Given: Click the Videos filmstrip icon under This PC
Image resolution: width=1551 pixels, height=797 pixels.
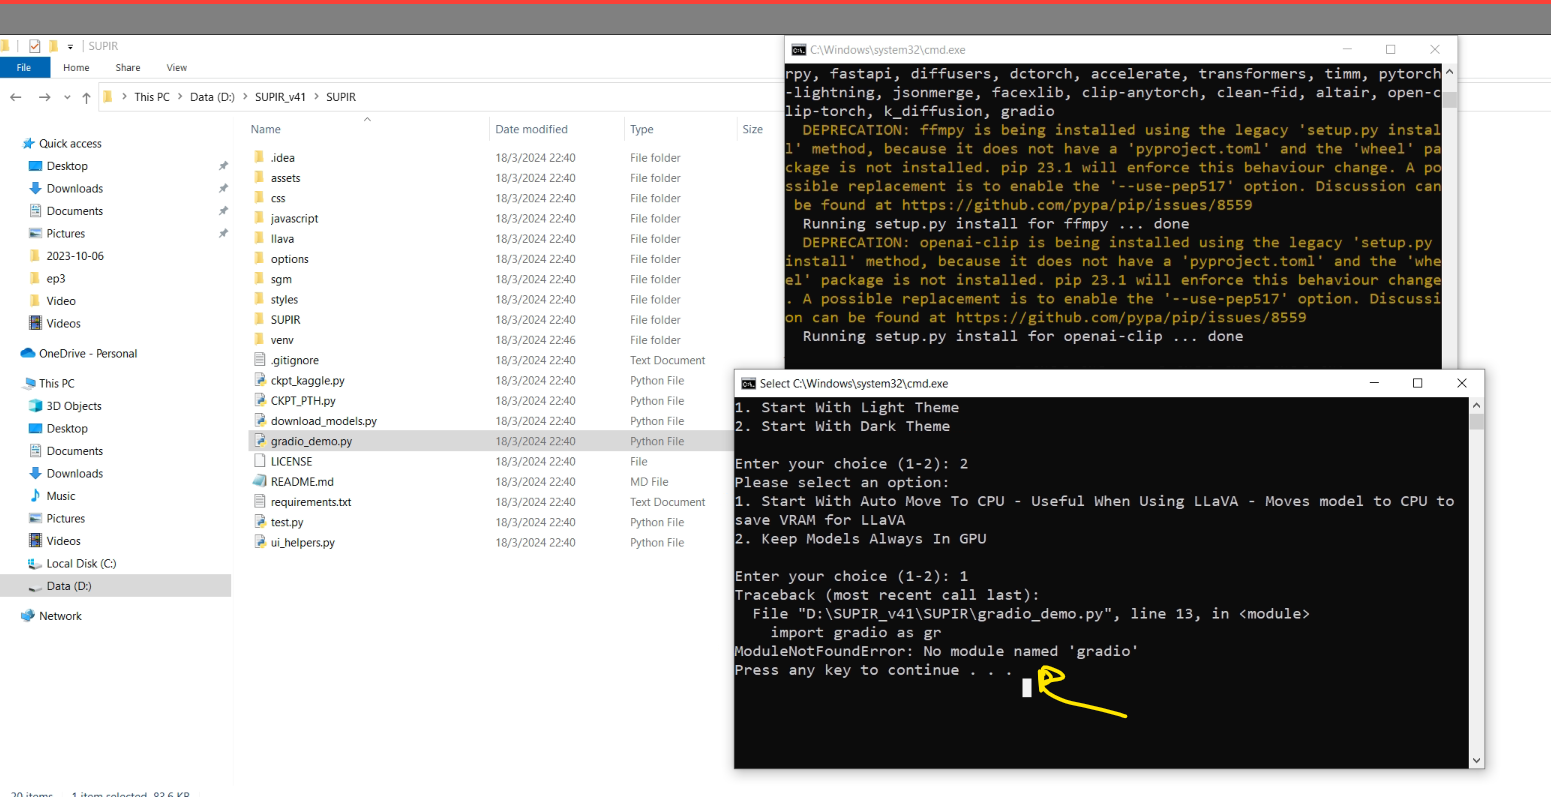Looking at the screenshot, I should pyautogui.click(x=36, y=541).
